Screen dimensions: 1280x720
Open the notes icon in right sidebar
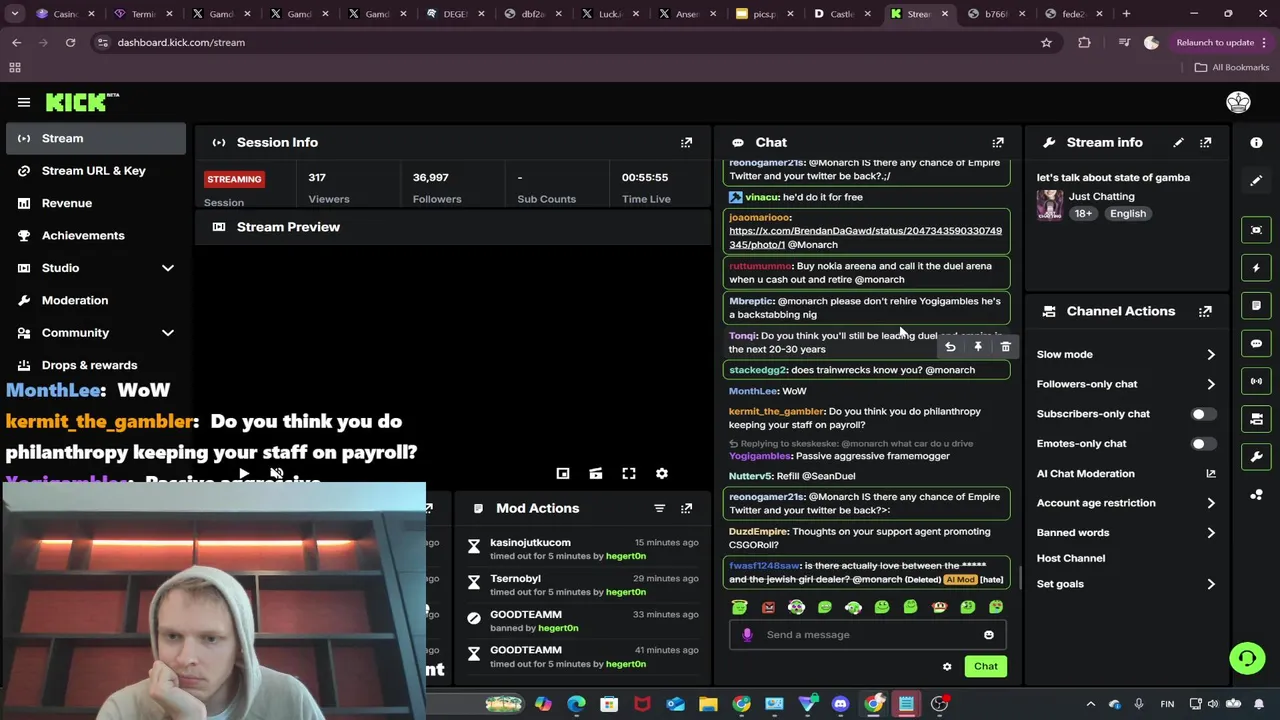tap(1256, 305)
